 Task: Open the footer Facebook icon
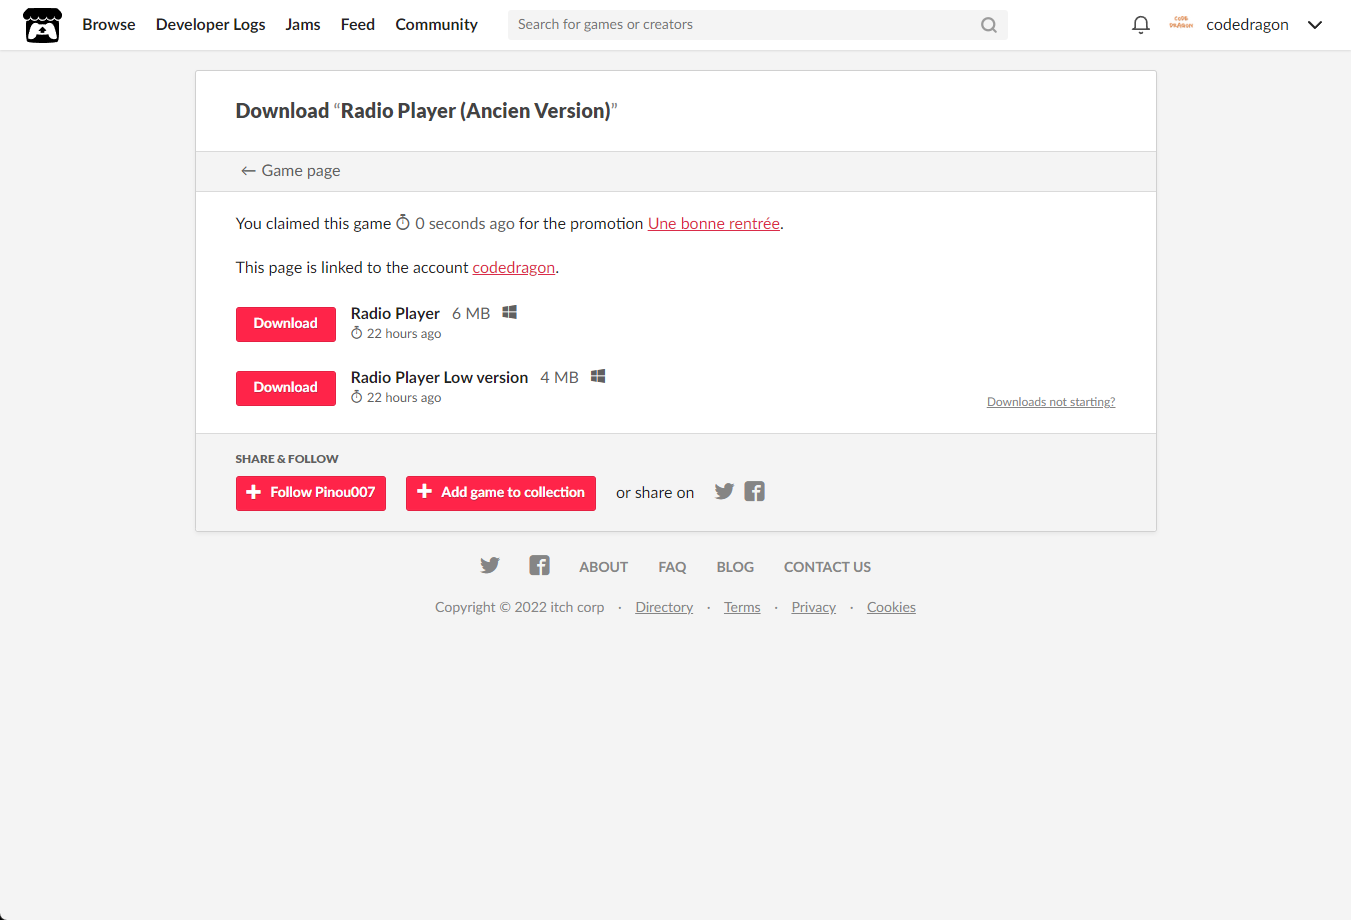coord(540,566)
